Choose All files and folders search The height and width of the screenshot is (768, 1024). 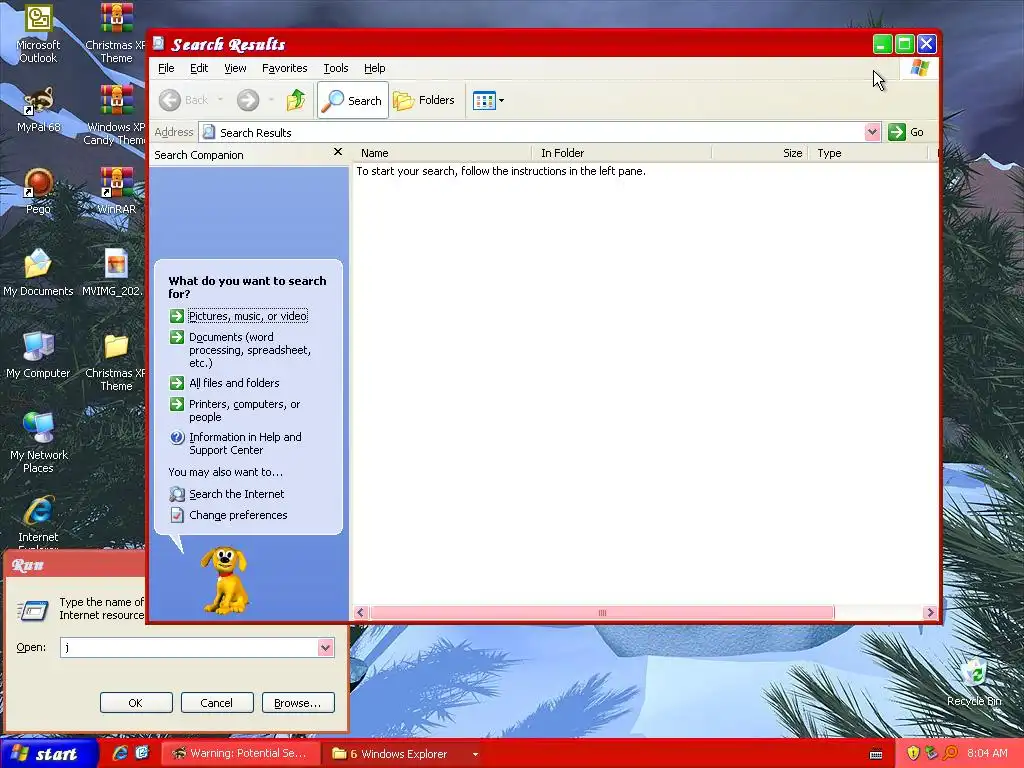234,383
